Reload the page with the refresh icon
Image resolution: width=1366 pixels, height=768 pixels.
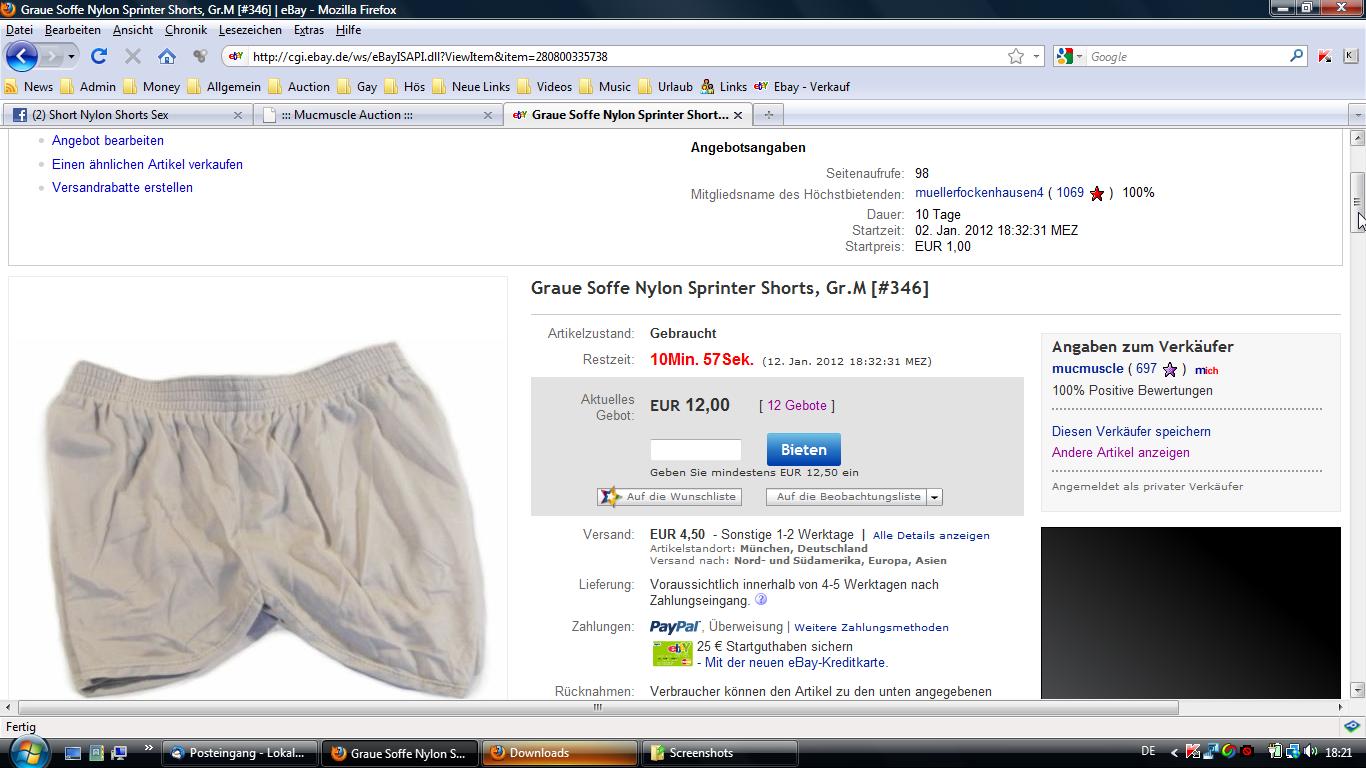pos(99,56)
